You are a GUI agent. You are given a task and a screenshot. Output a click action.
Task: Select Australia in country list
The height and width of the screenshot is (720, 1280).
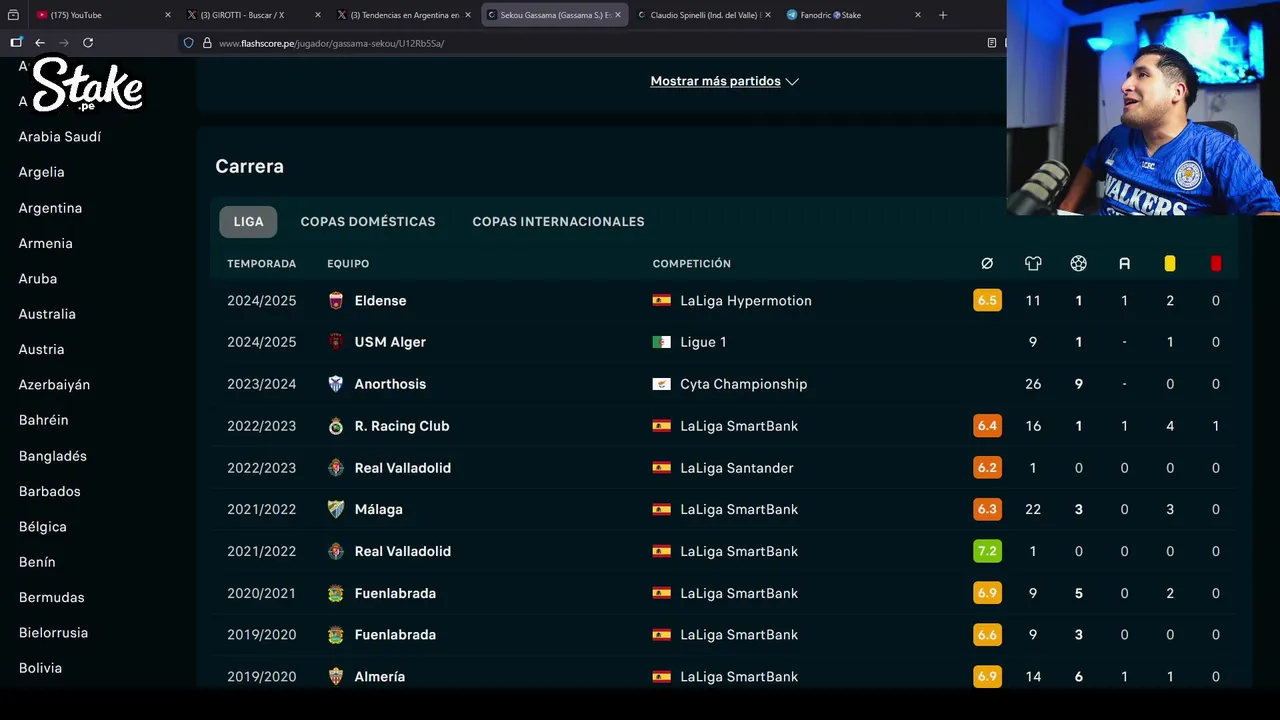click(x=47, y=314)
